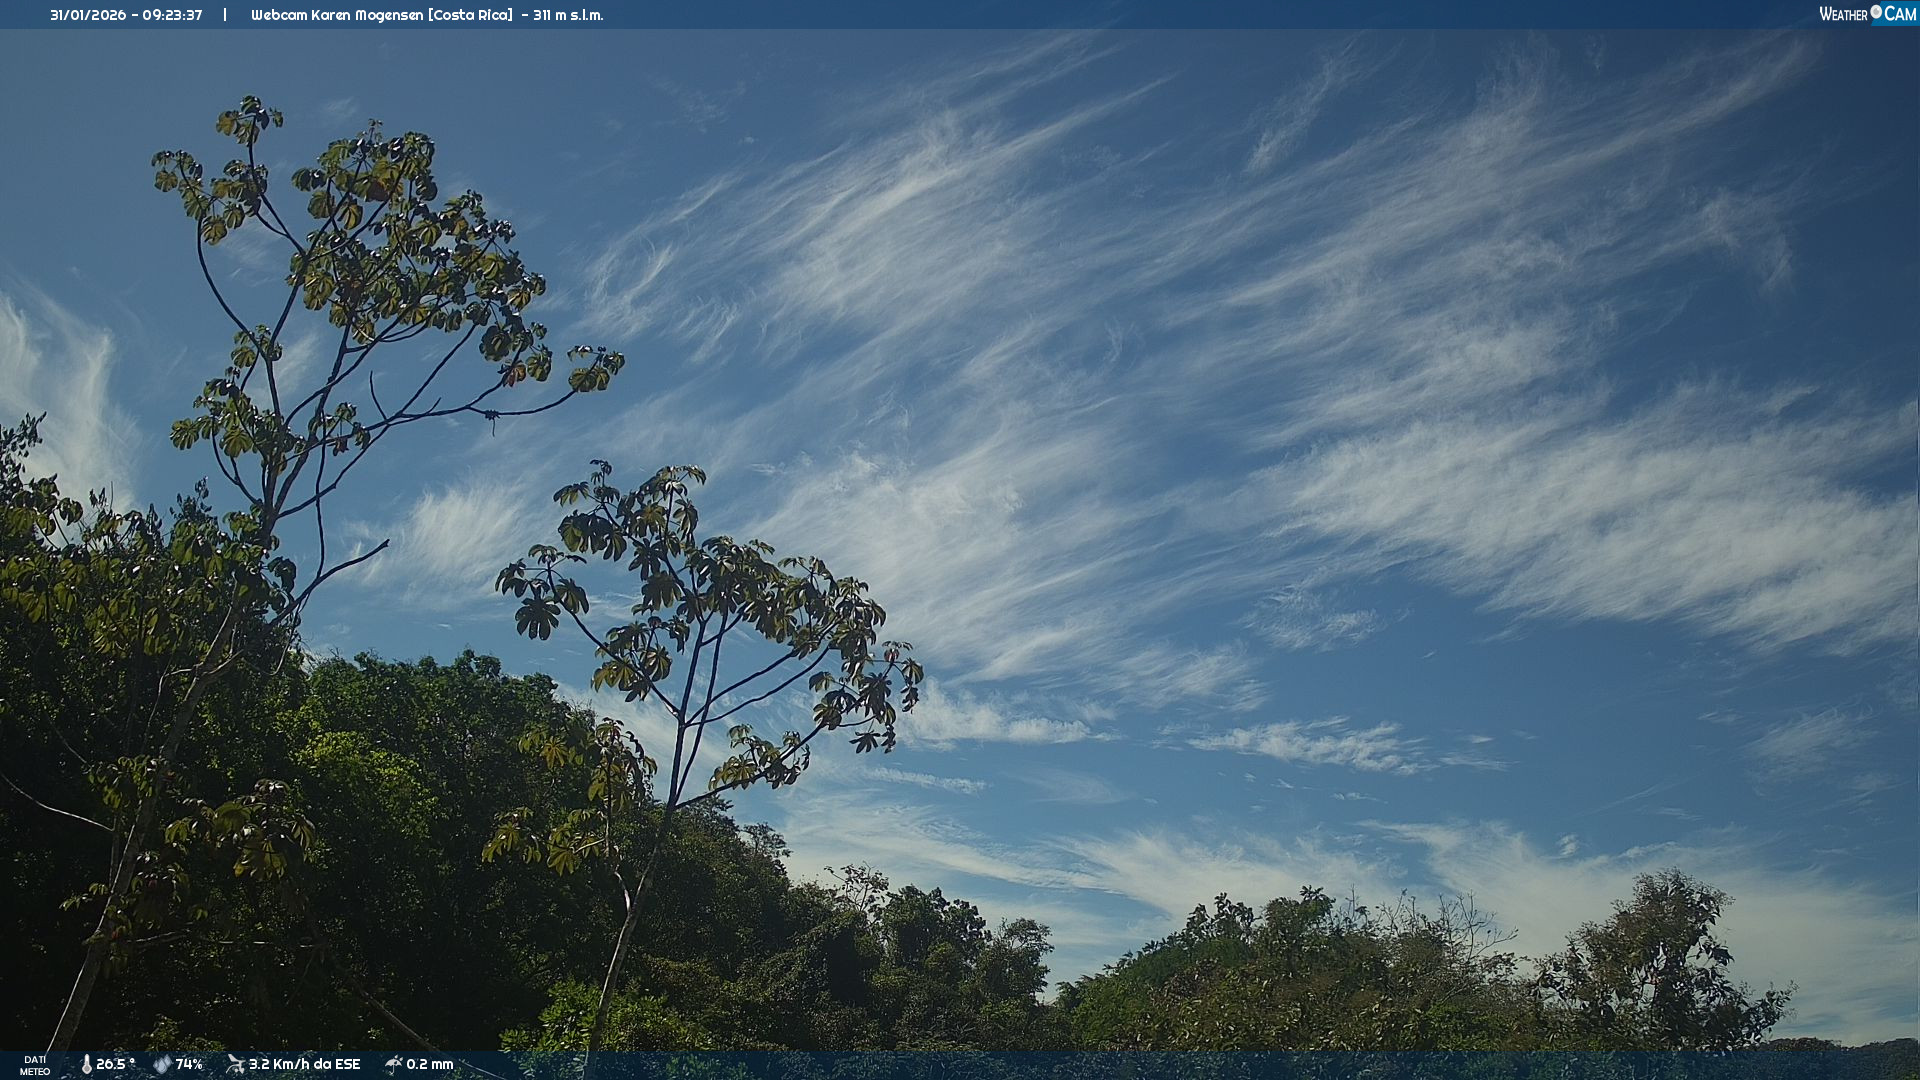Image resolution: width=1920 pixels, height=1080 pixels.
Task: Click the vertical separator after the timestamp
Action: (x=225, y=15)
